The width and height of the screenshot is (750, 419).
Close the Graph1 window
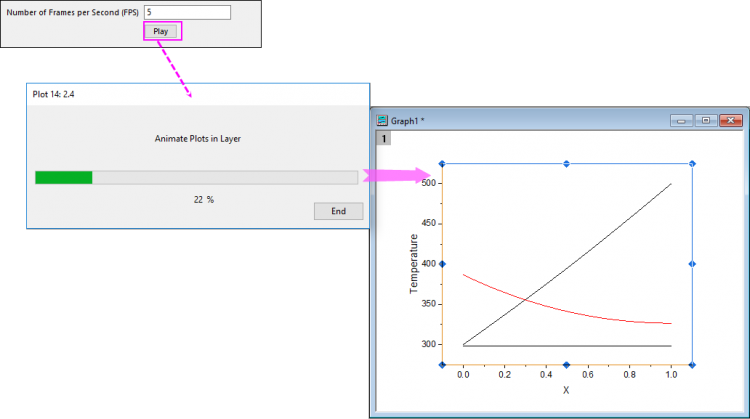pos(729,120)
